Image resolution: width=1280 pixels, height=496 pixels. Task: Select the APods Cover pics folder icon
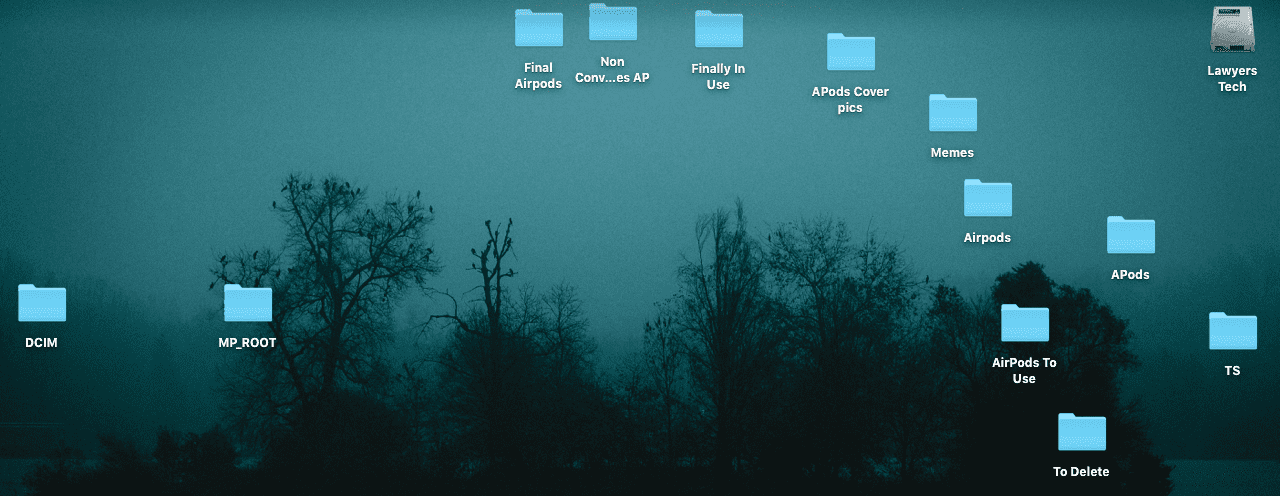pos(851,52)
